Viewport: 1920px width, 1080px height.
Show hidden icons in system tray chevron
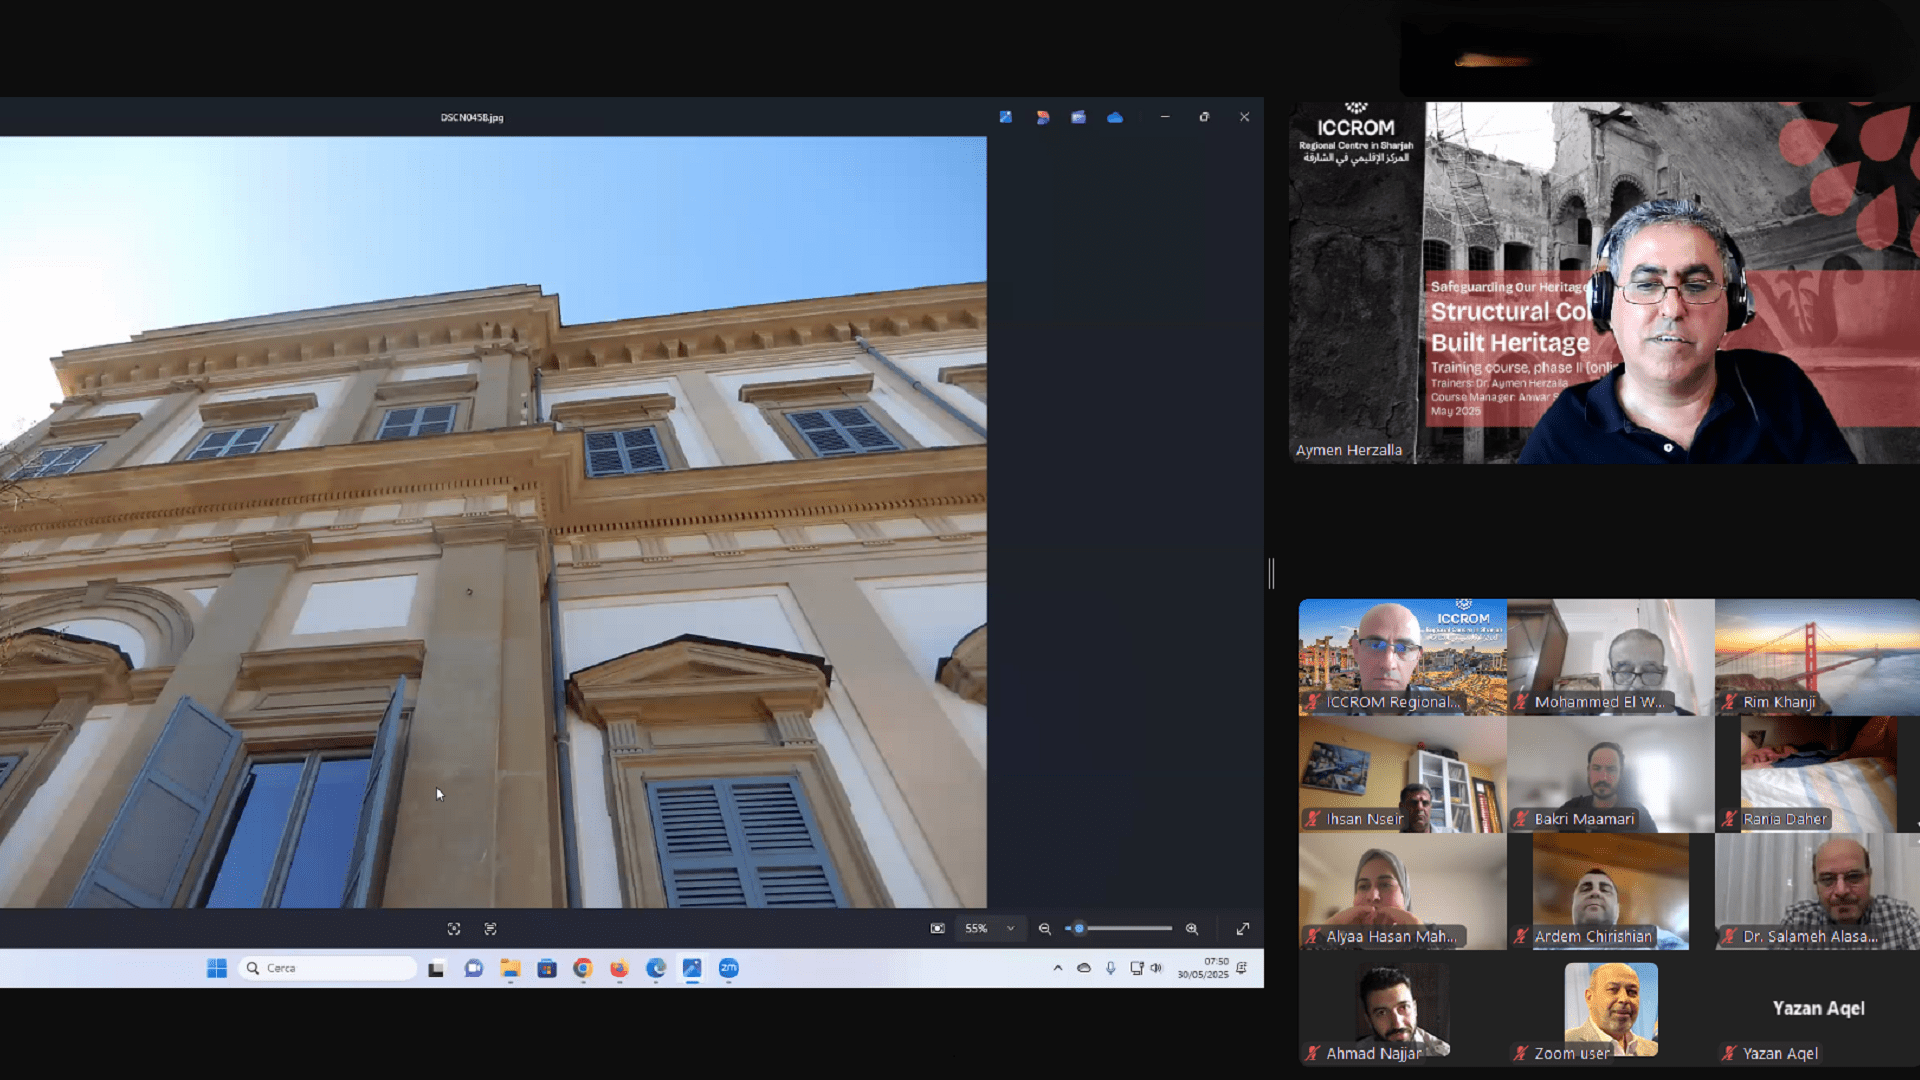pos(1057,968)
